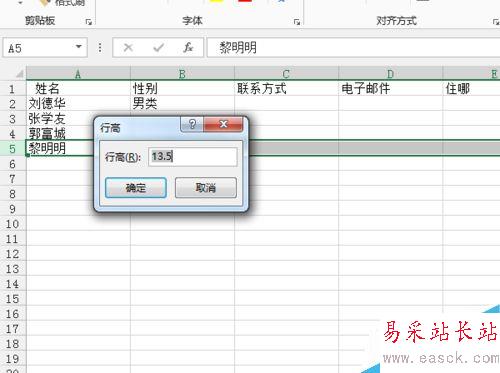Click cell containing 刘德华
Image resolution: width=500 pixels, height=373 pixels.
(78, 104)
